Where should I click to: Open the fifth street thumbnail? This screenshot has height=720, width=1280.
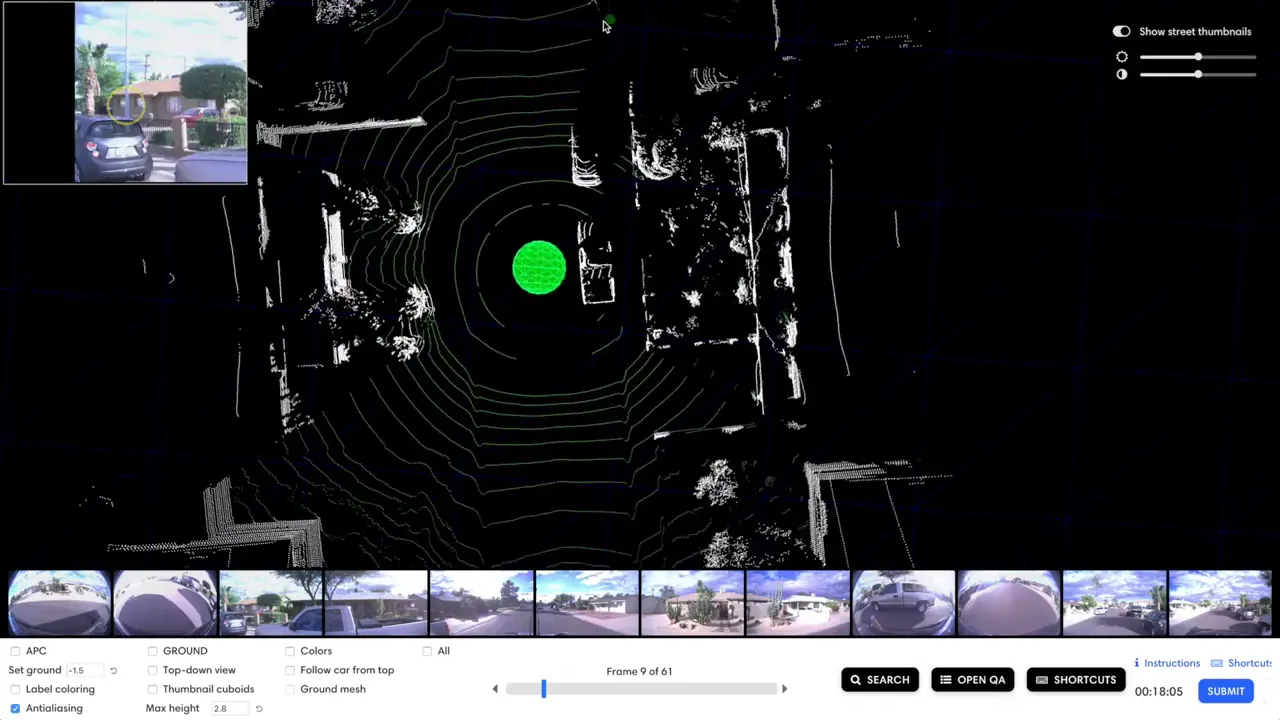point(481,603)
